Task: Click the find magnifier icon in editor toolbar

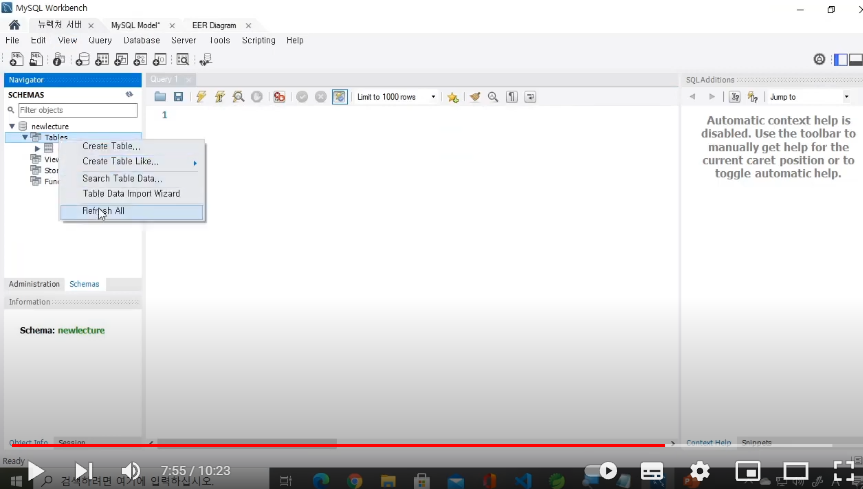Action: [493, 97]
